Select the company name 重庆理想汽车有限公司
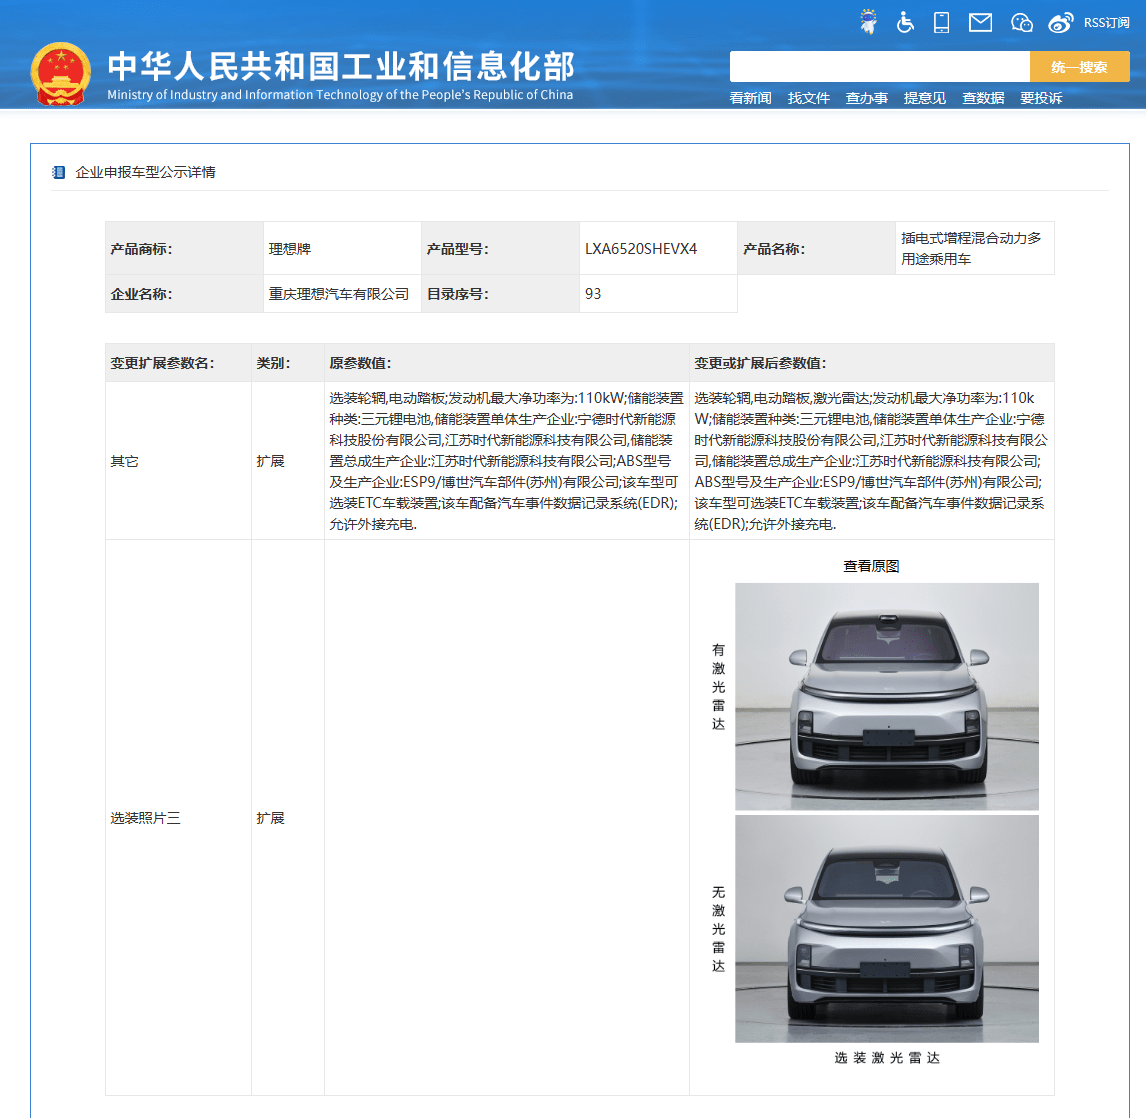Viewport: 1146px width, 1118px height. coord(338,294)
